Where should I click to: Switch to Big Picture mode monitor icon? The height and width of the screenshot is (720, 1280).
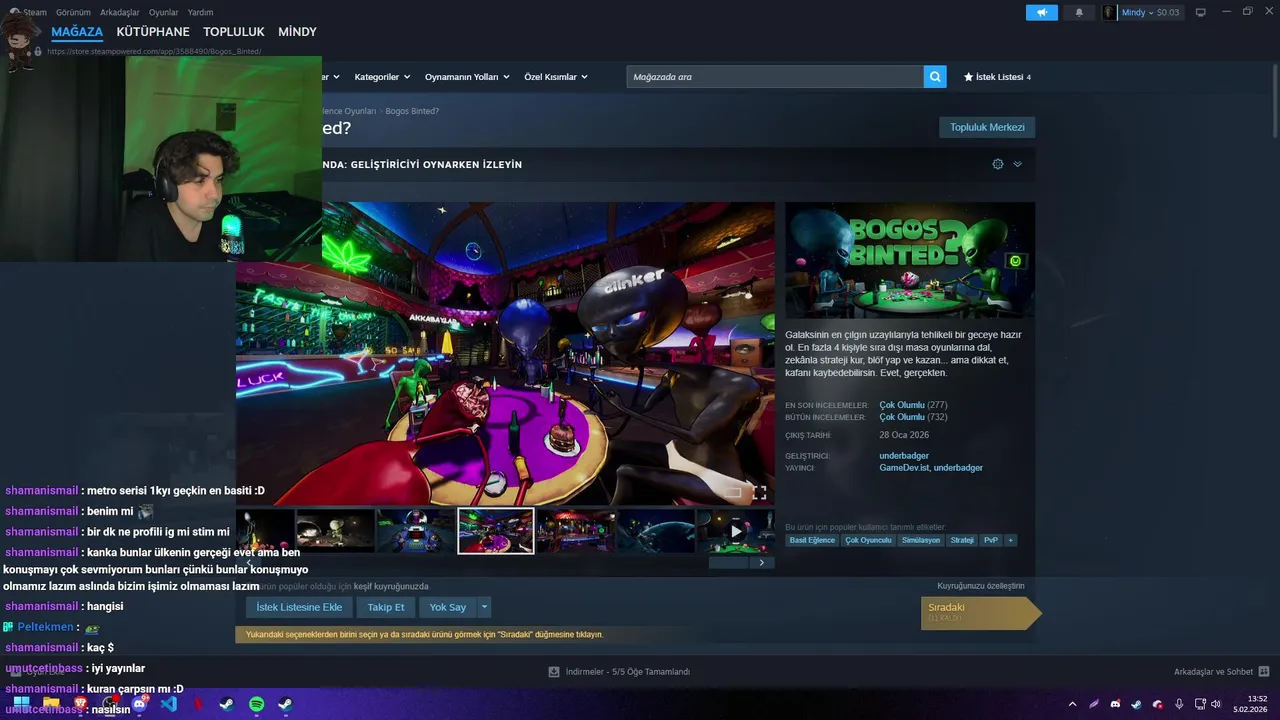1201,13
